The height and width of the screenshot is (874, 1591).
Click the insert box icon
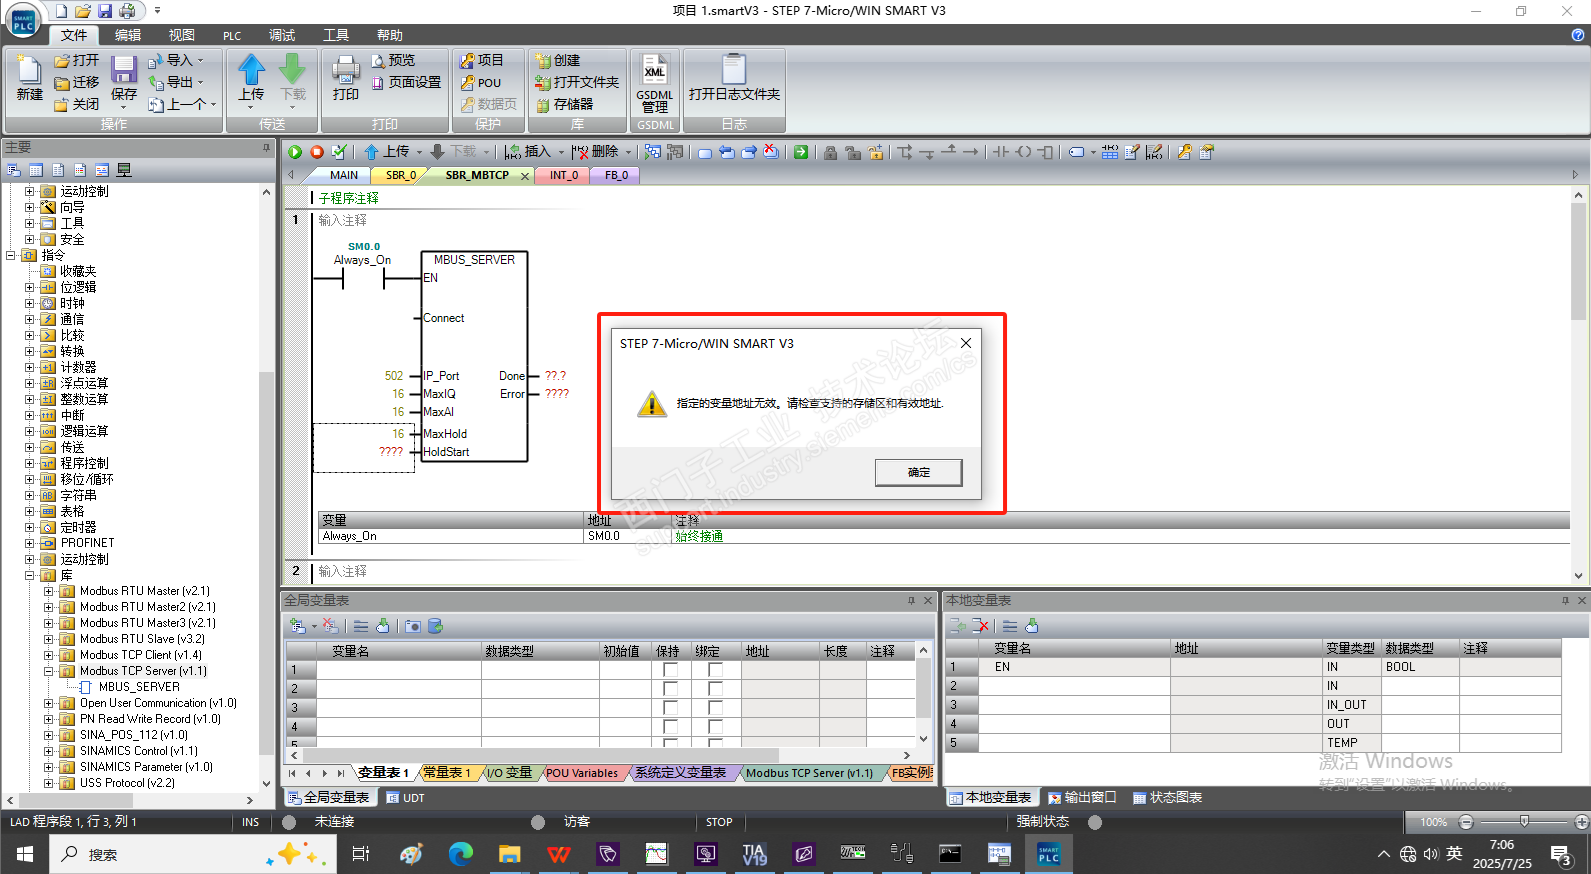pos(1046,152)
